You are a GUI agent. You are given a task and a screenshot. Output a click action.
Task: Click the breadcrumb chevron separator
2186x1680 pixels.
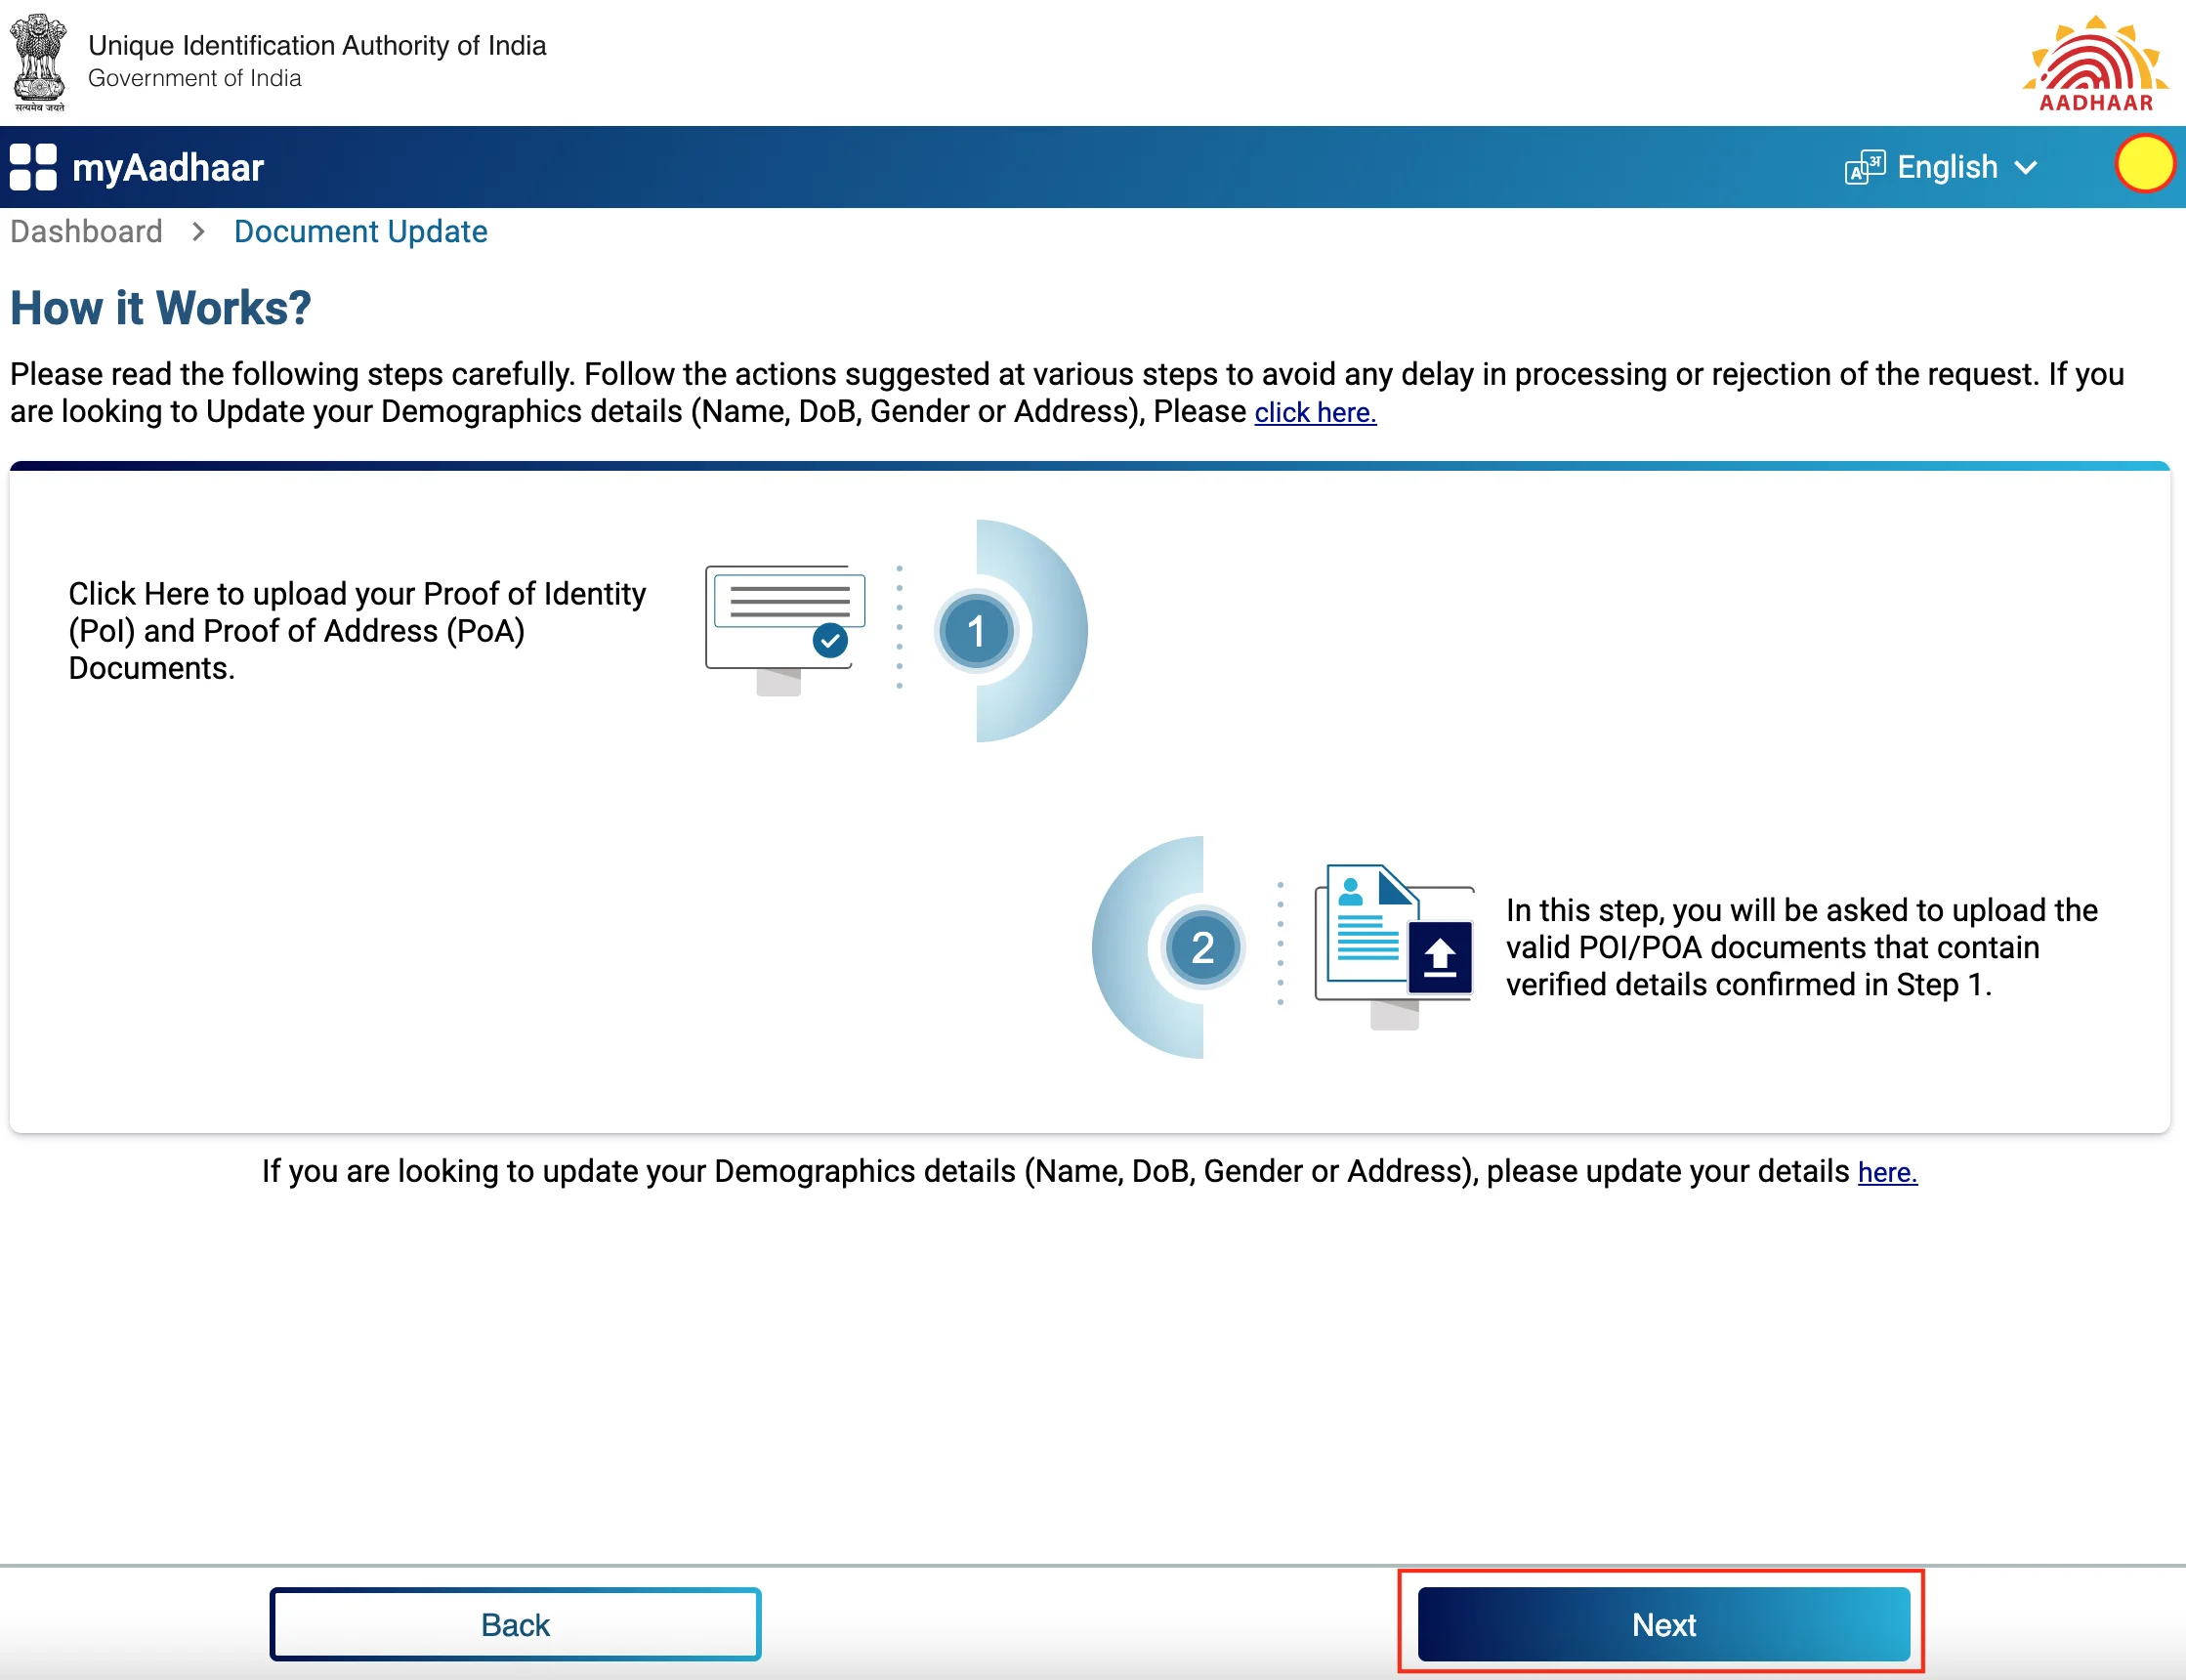point(198,232)
